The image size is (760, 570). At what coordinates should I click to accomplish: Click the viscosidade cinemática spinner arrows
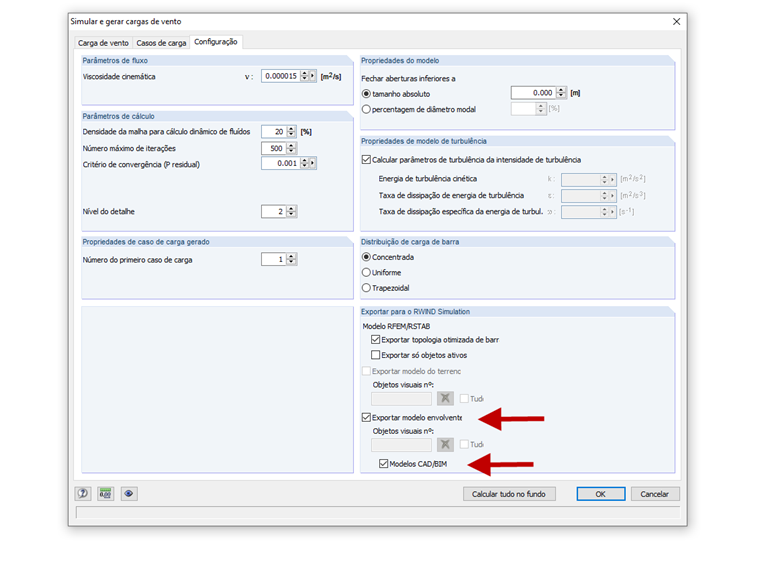pyautogui.click(x=304, y=76)
